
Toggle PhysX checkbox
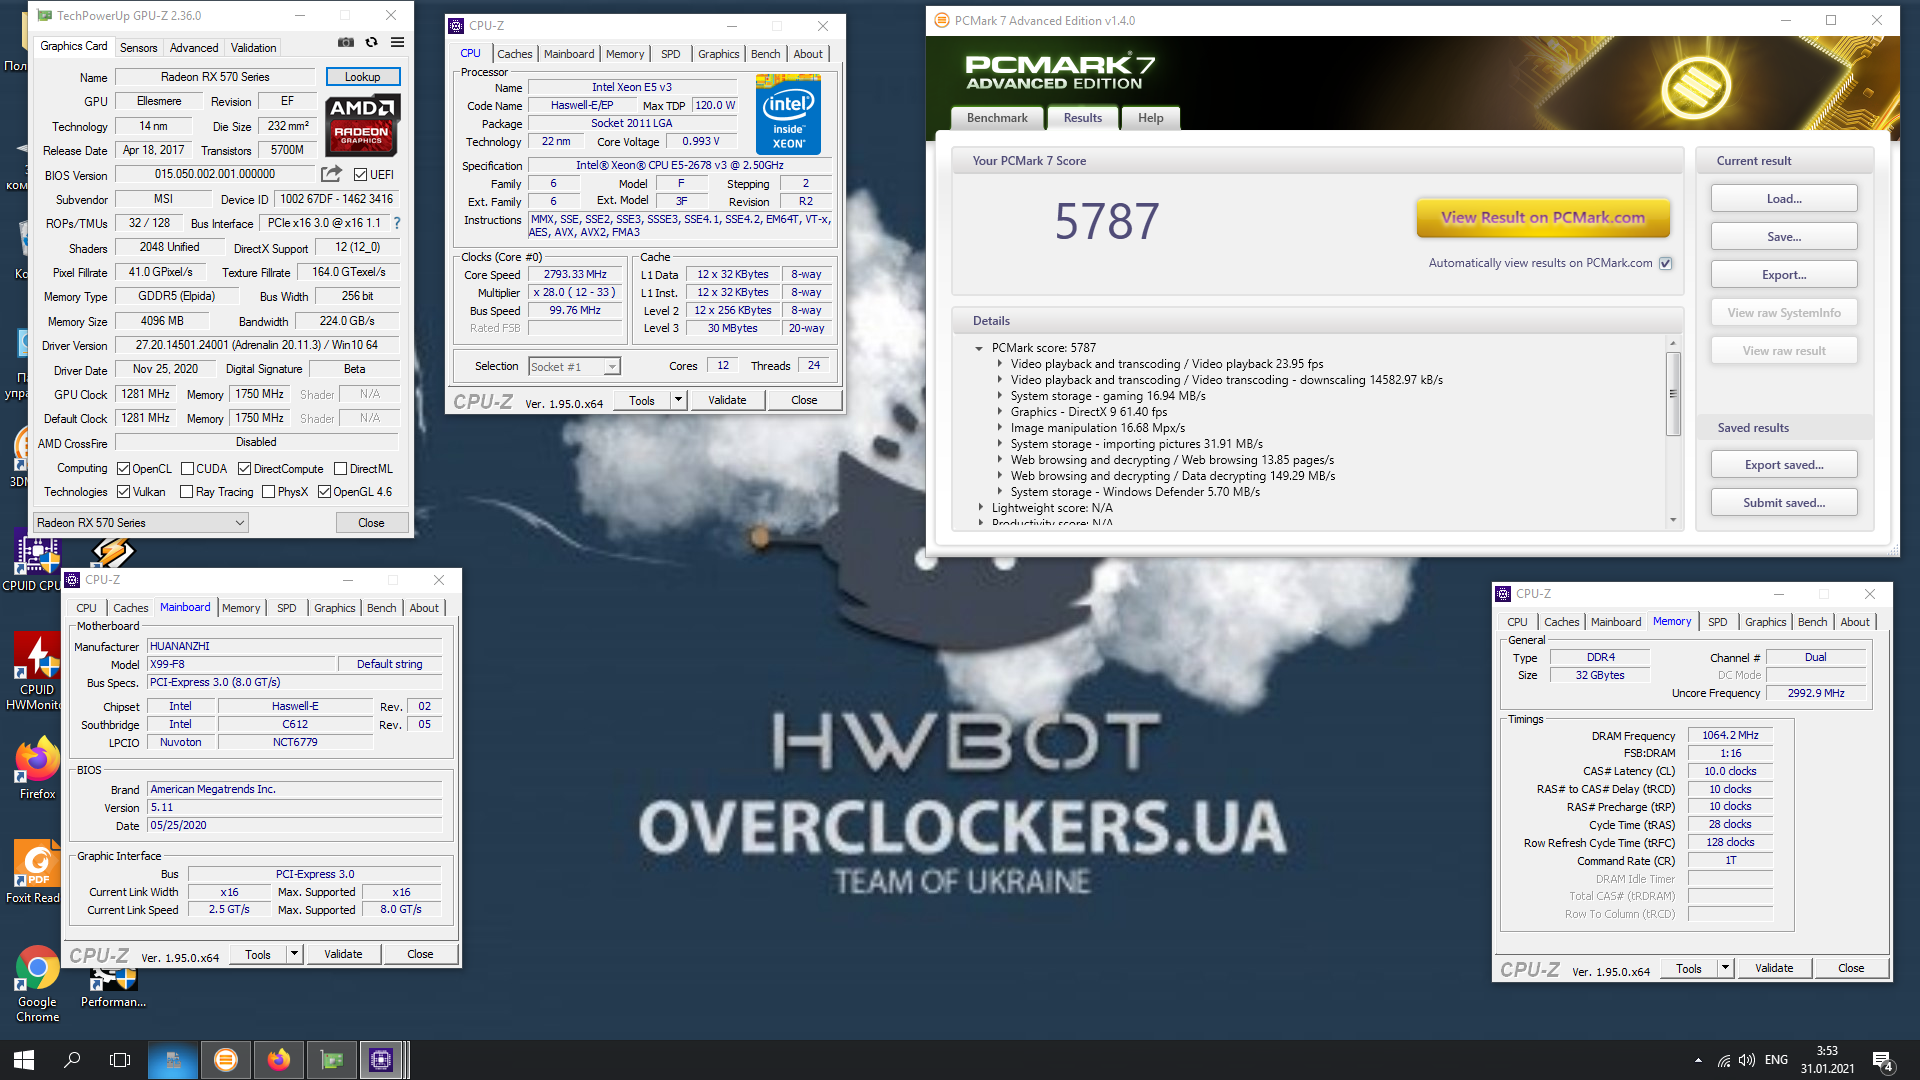coord(268,491)
